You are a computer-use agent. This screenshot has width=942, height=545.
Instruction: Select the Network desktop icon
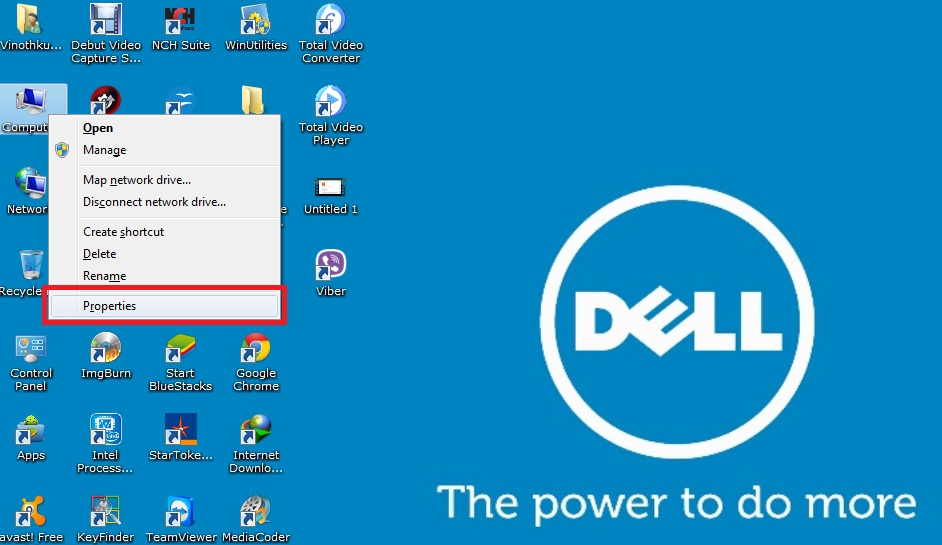(x=27, y=191)
